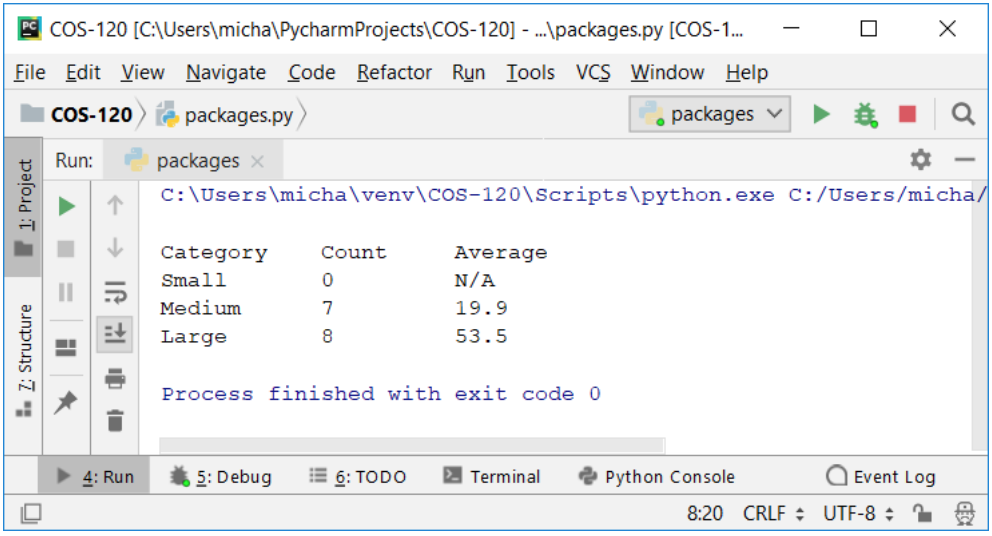992x536 pixels.
Task: Print console output with the printer icon
Action: click(x=115, y=378)
